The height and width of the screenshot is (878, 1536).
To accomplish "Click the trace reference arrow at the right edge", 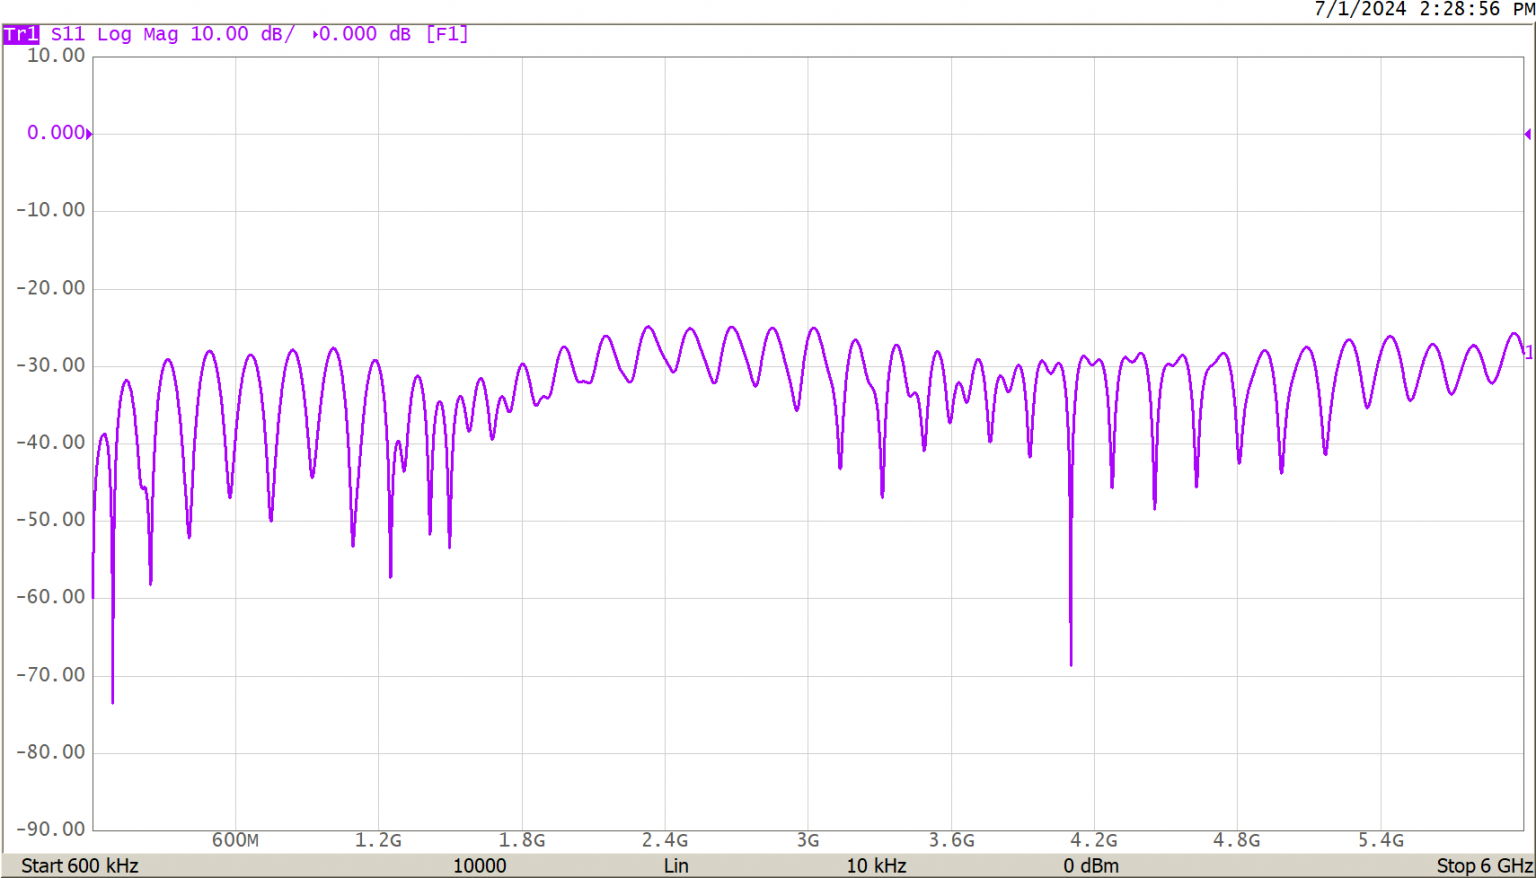I will click(x=1529, y=132).
